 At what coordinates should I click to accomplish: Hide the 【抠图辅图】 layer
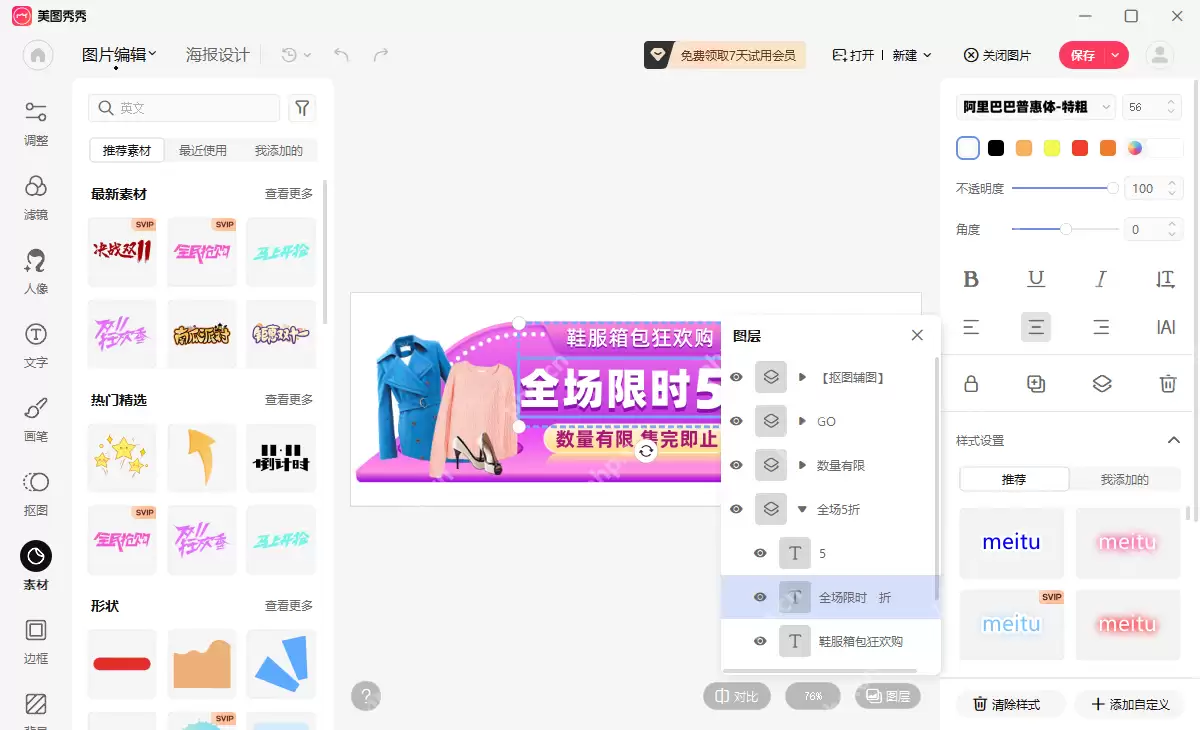coord(735,377)
